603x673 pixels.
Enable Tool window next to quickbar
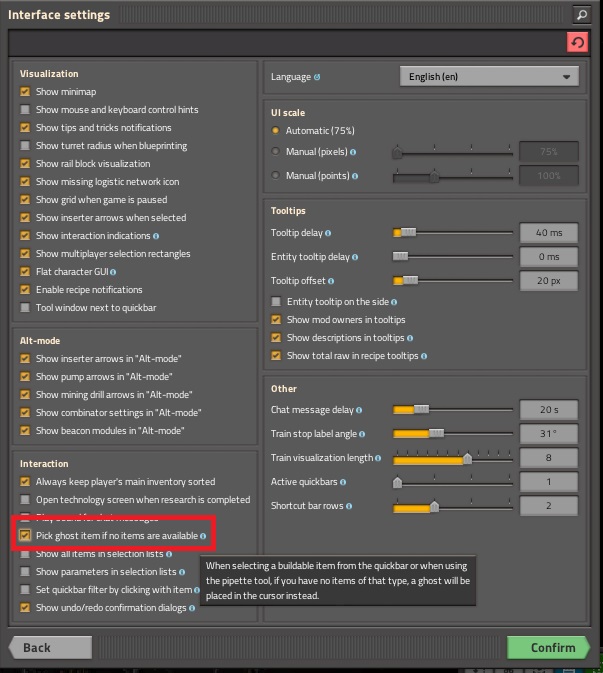click(x=25, y=308)
